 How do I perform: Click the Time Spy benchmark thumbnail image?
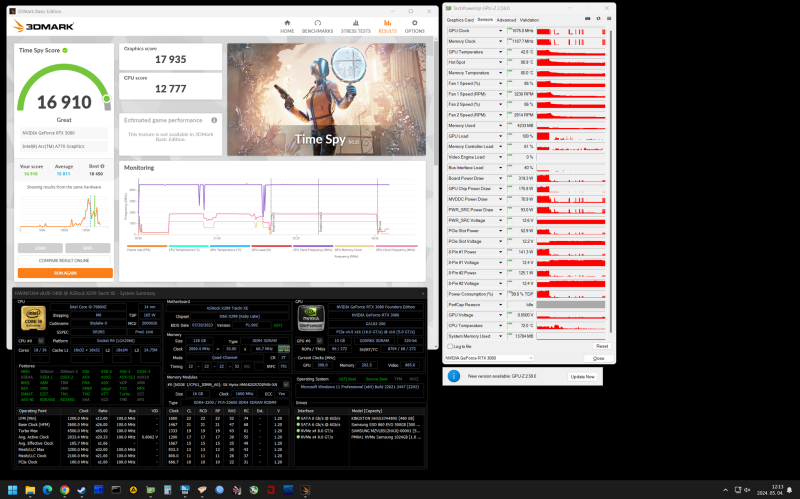click(x=327, y=99)
